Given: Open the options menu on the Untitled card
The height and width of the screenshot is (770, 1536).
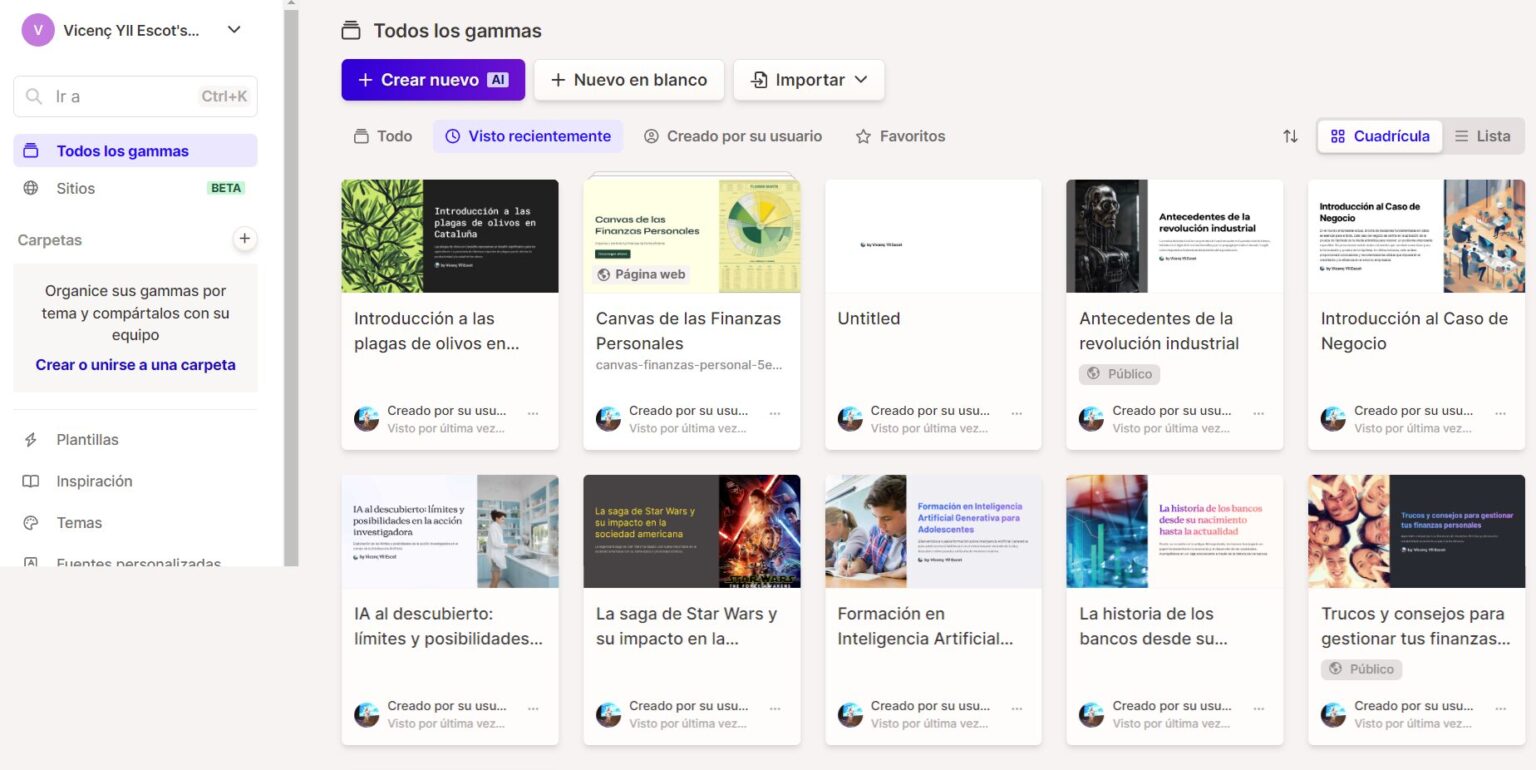Looking at the screenshot, I should 1016,411.
